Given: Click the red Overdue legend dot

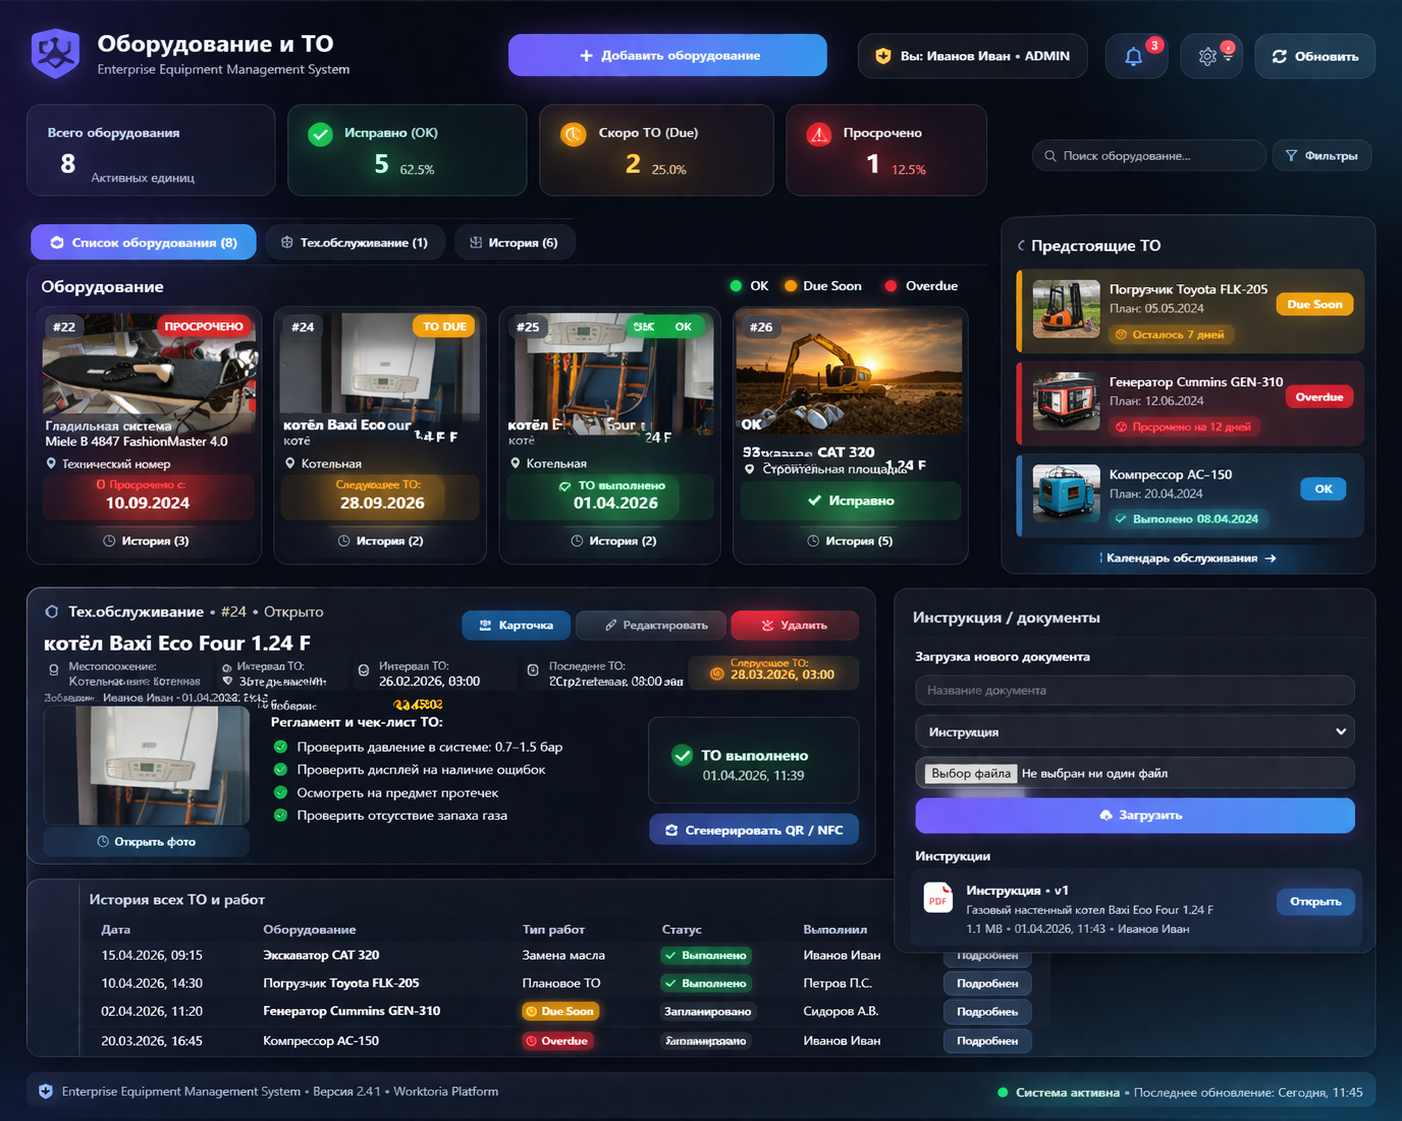Looking at the screenshot, I should click(x=891, y=286).
